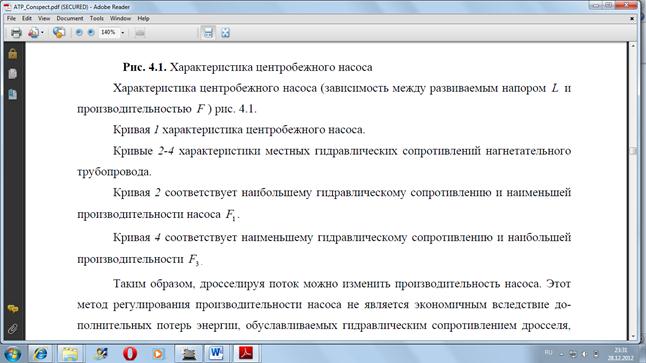Open the View menu
The height and width of the screenshot is (363, 646).
pyautogui.click(x=44, y=19)
